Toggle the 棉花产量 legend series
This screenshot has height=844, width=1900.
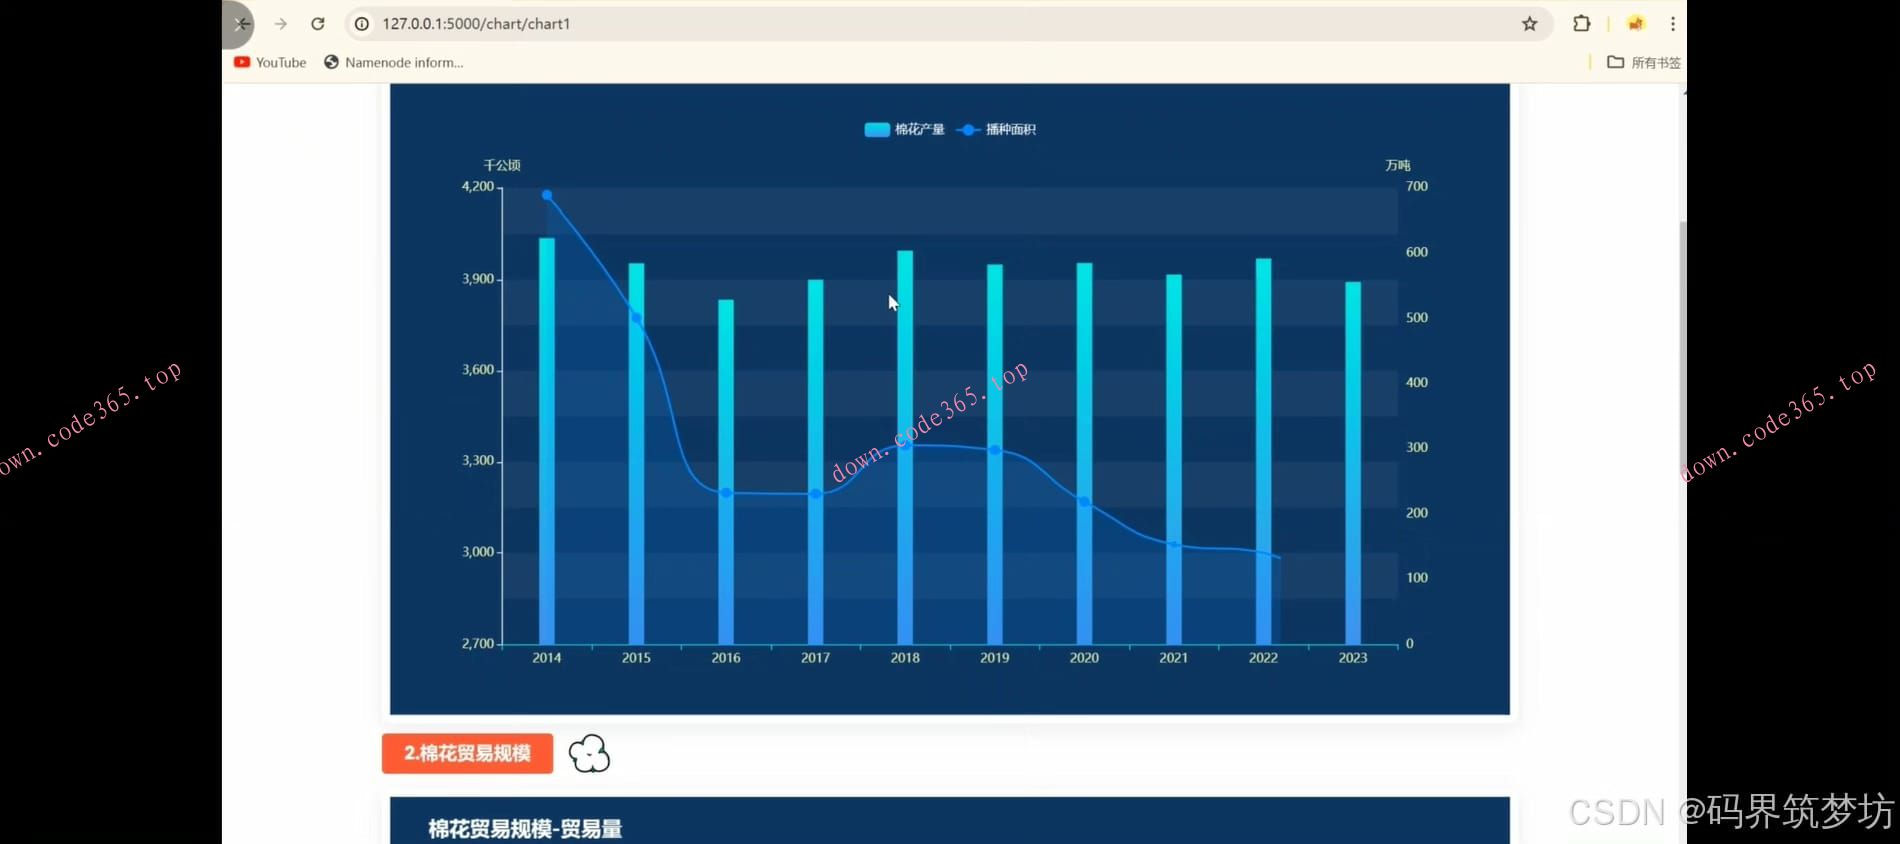[904, 129]
